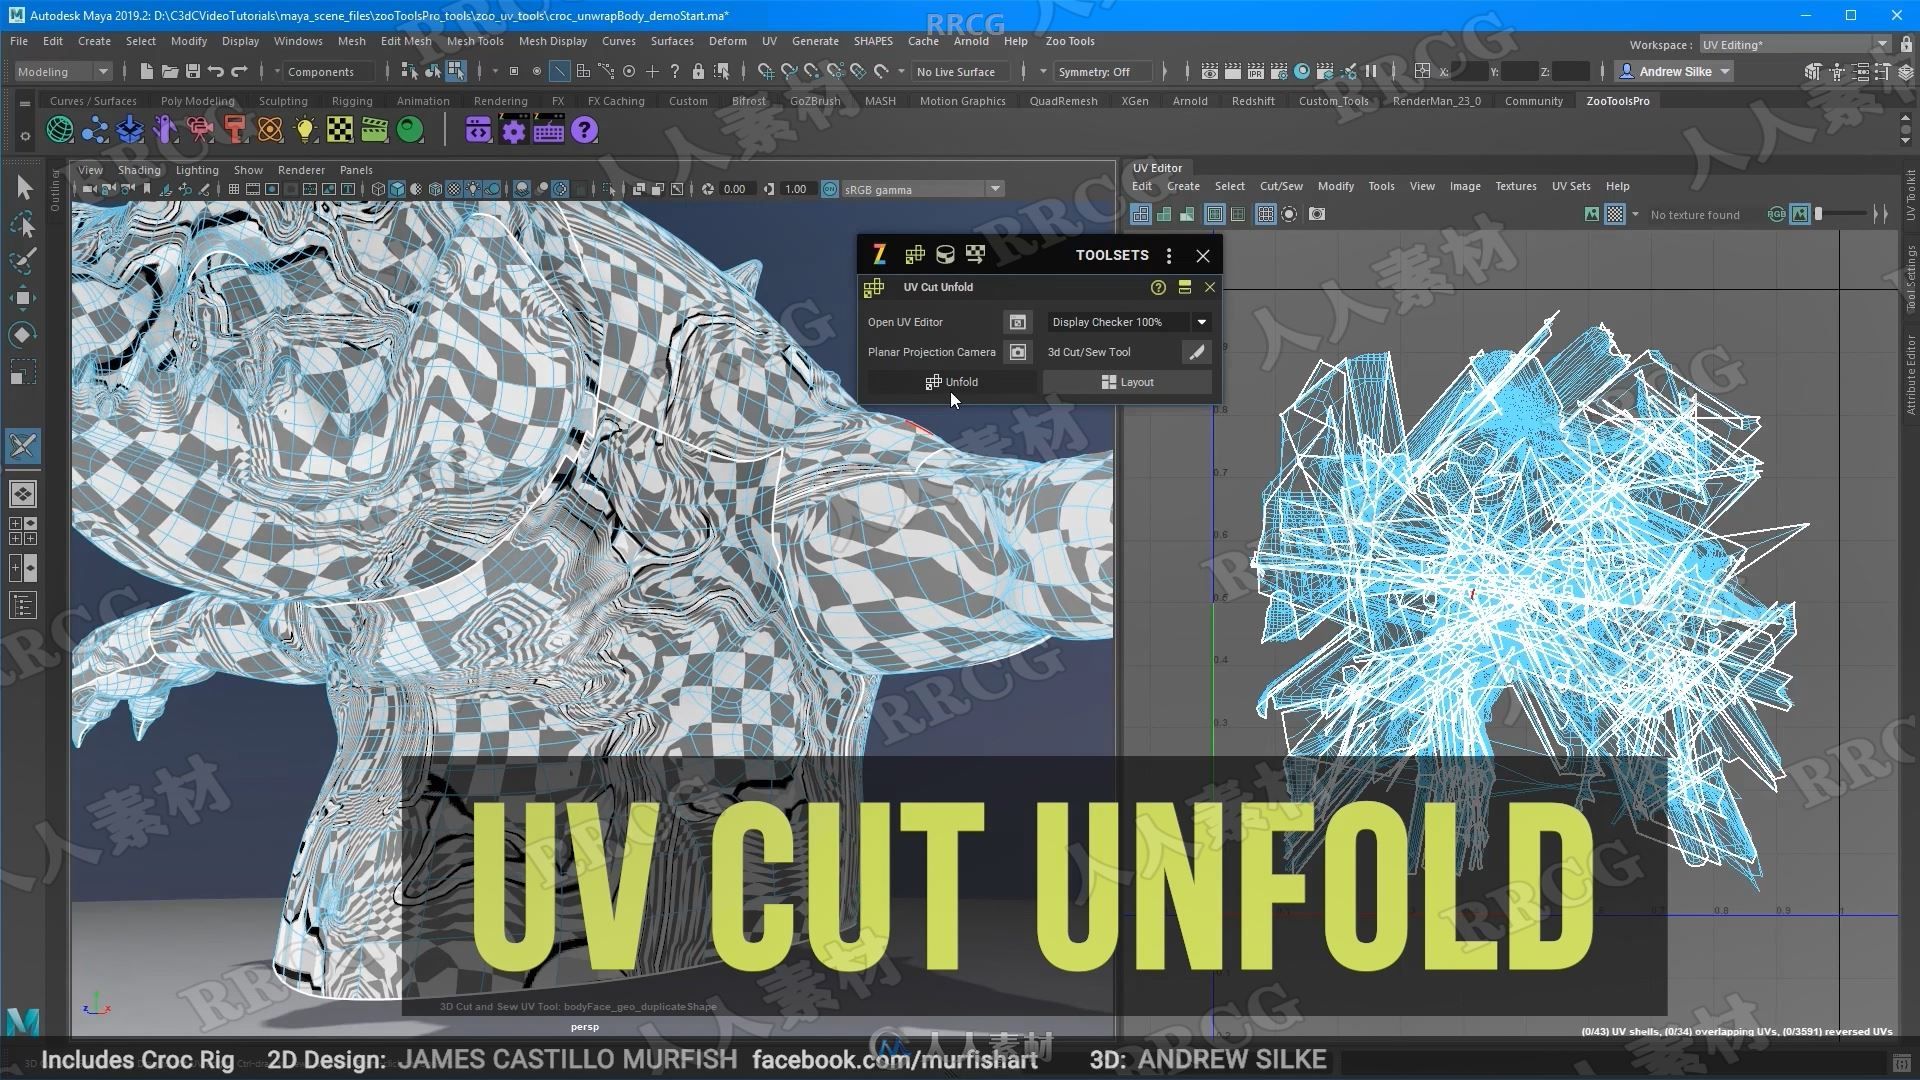Select the UV menu in Maya menu bar

pos(771,41)
